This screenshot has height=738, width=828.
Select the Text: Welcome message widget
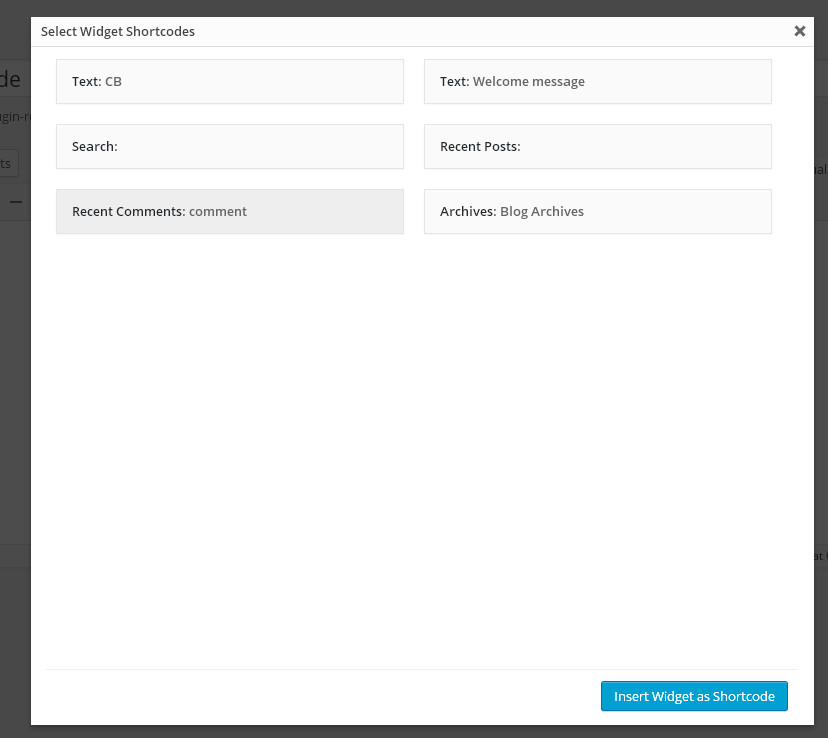[x=598, y=81]
